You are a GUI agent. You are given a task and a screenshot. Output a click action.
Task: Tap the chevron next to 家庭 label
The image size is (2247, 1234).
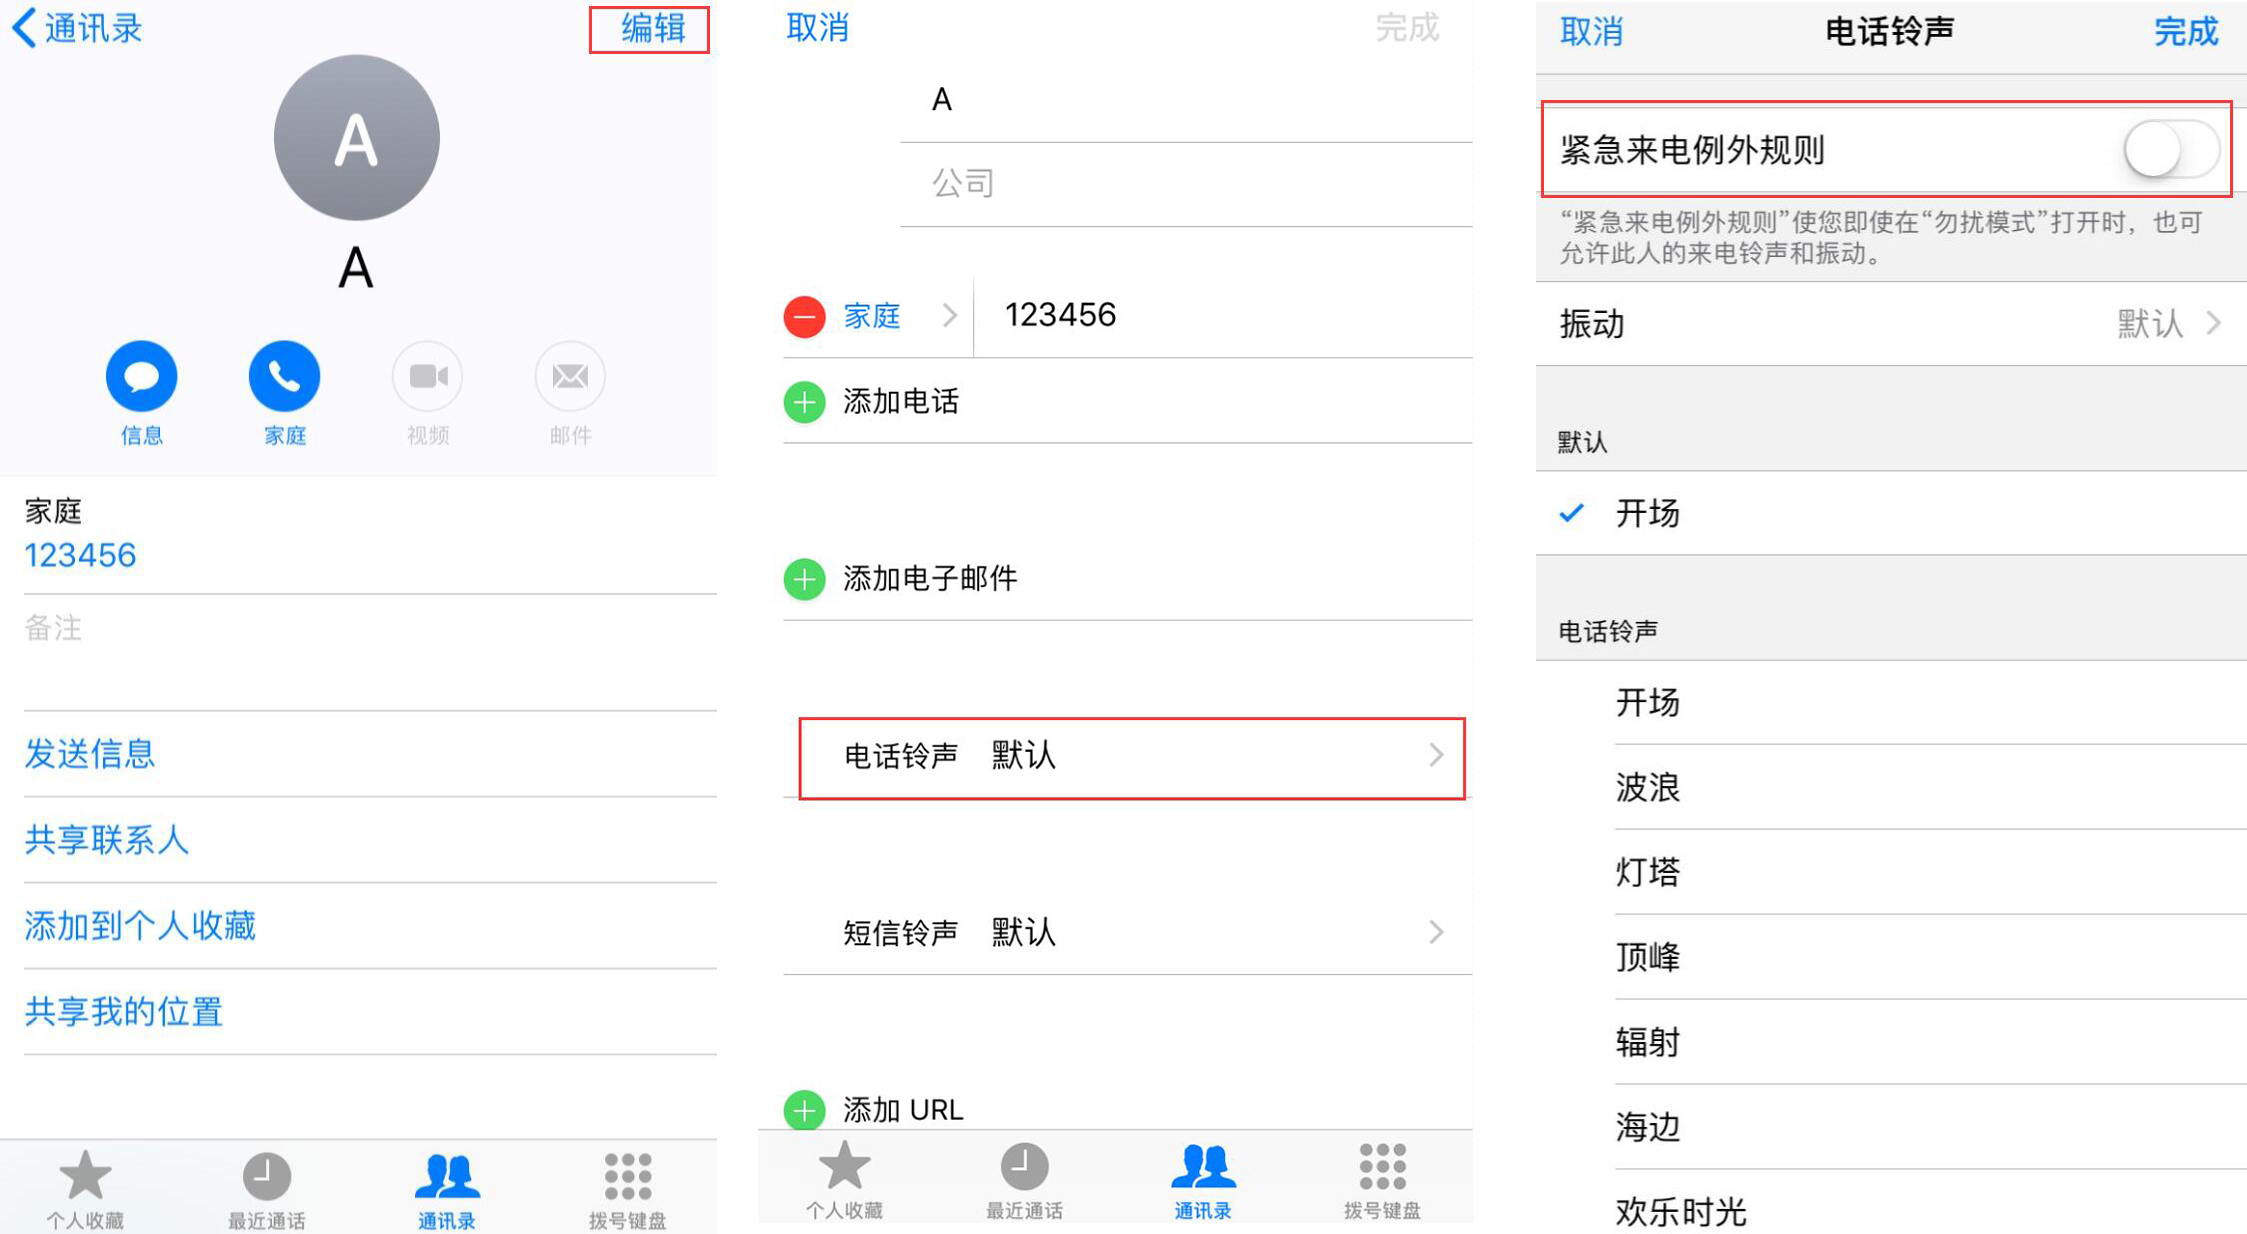click(x=949, y=316)
